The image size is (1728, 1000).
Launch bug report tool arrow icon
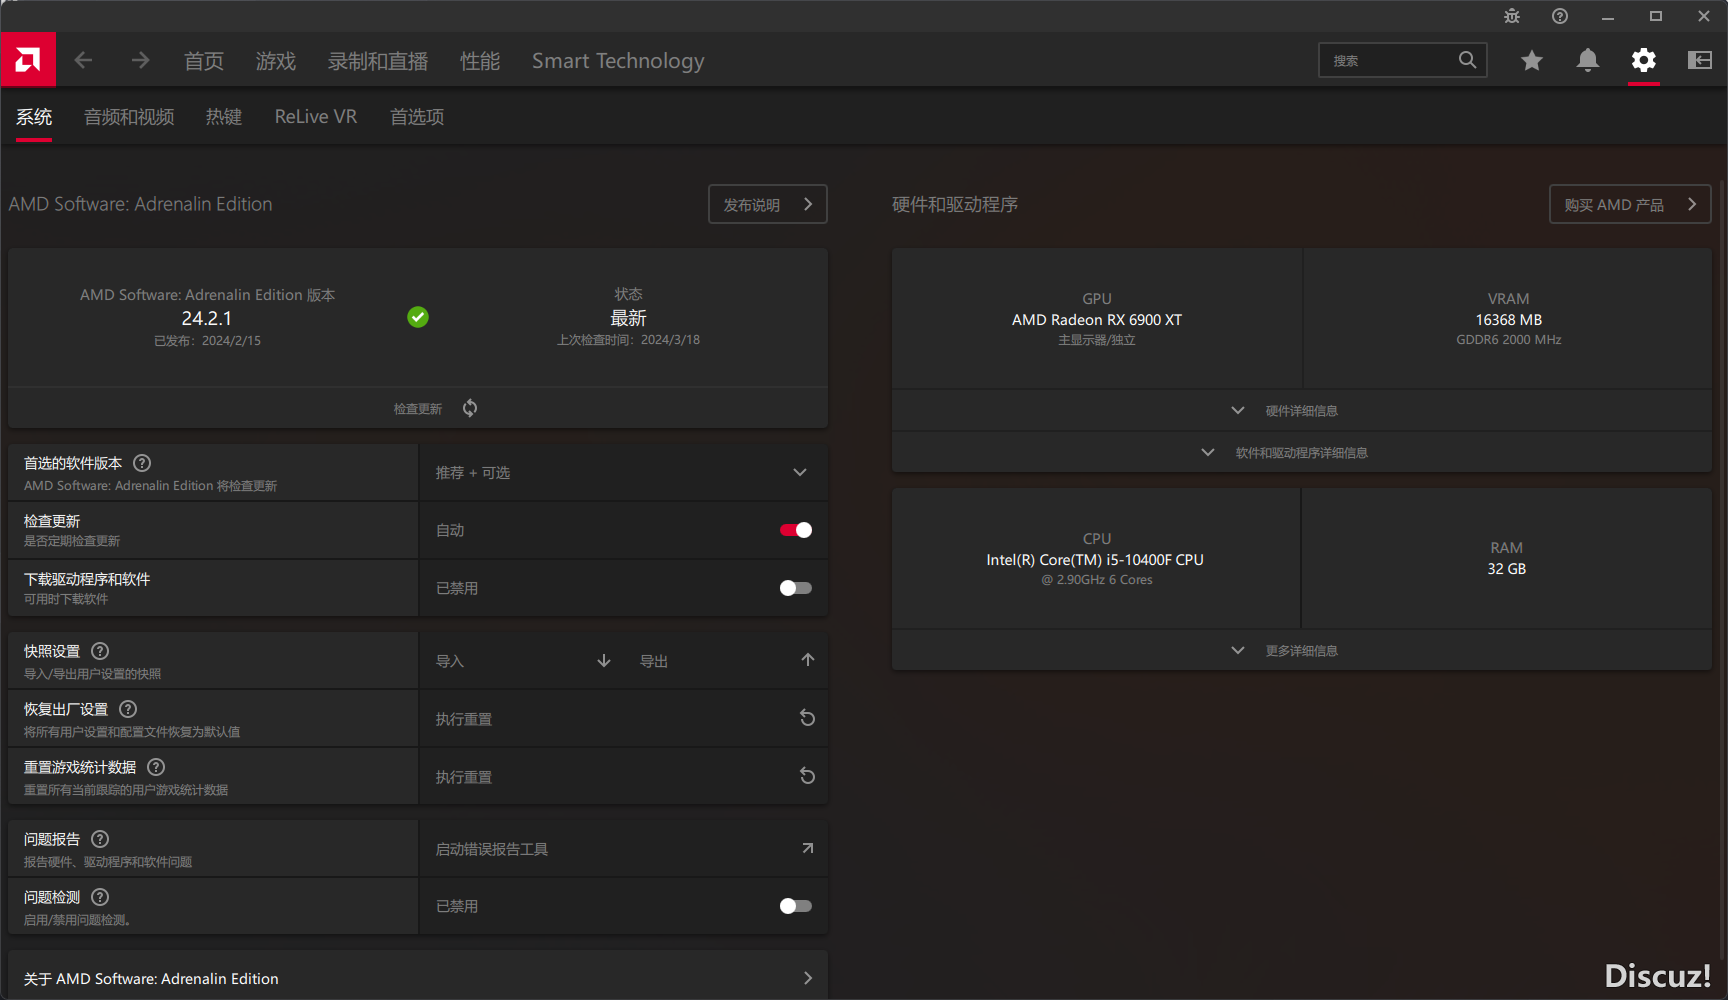coord(808,848)
